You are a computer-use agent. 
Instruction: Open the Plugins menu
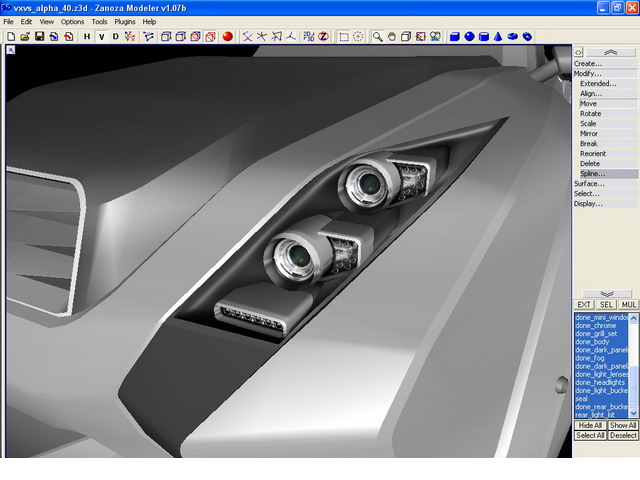pyautogui.click(x=124, y=21)
